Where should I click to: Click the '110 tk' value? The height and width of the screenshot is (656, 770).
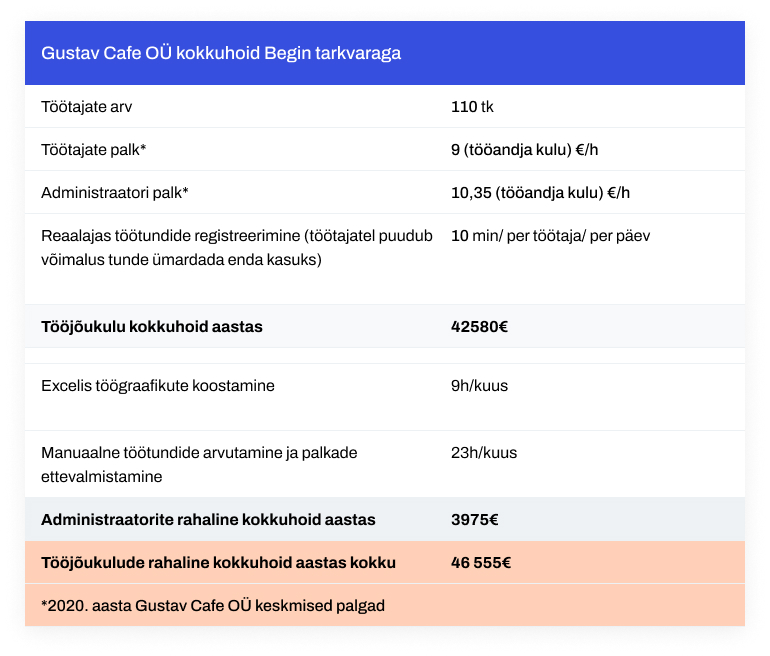pyautogui.click(x=472, y=107)
